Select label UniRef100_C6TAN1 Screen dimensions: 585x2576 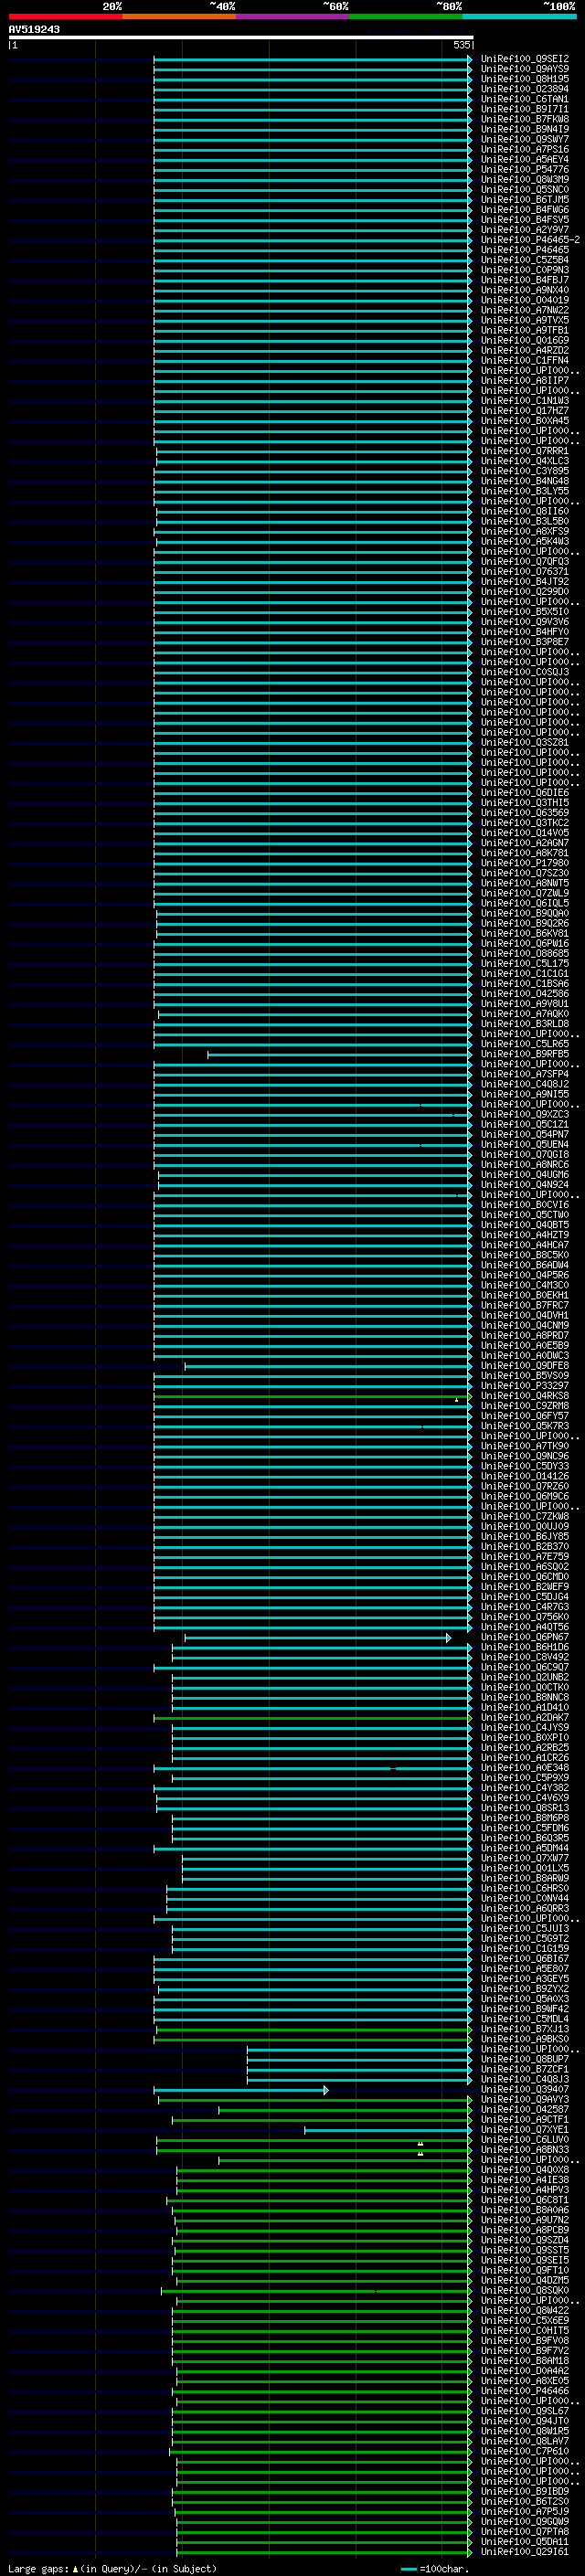pyautogui.click(x=525, y=99)
